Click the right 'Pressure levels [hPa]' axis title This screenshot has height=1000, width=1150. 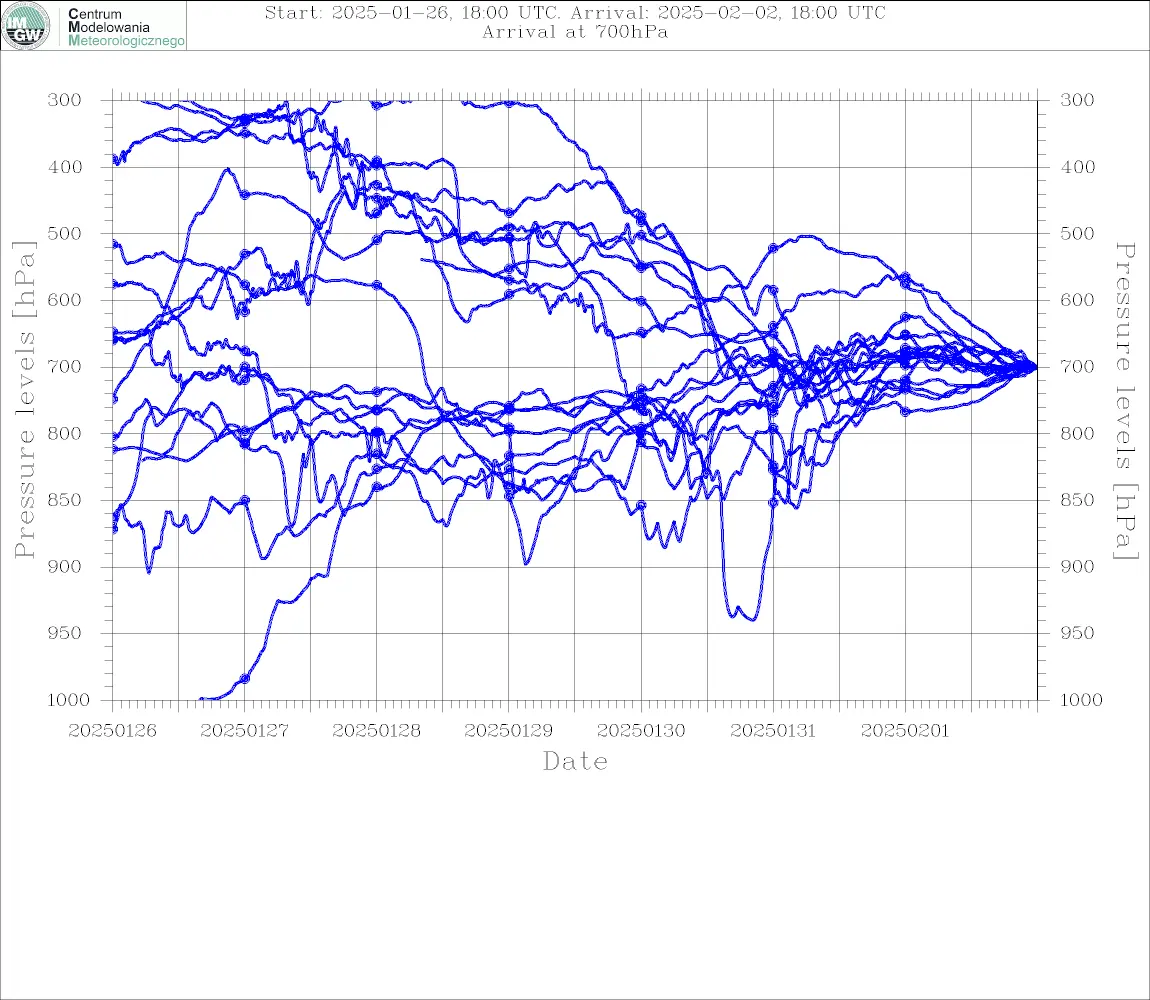point(1125,400)
